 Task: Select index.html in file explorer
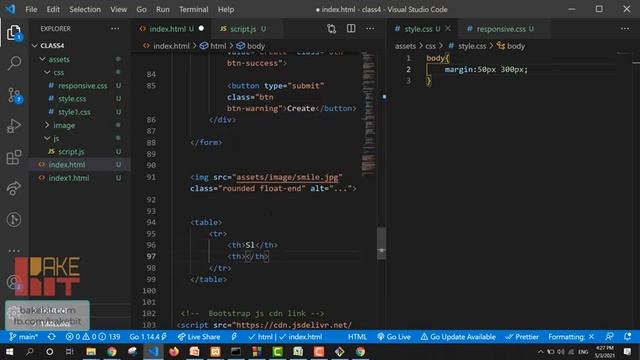coord(80,164)
